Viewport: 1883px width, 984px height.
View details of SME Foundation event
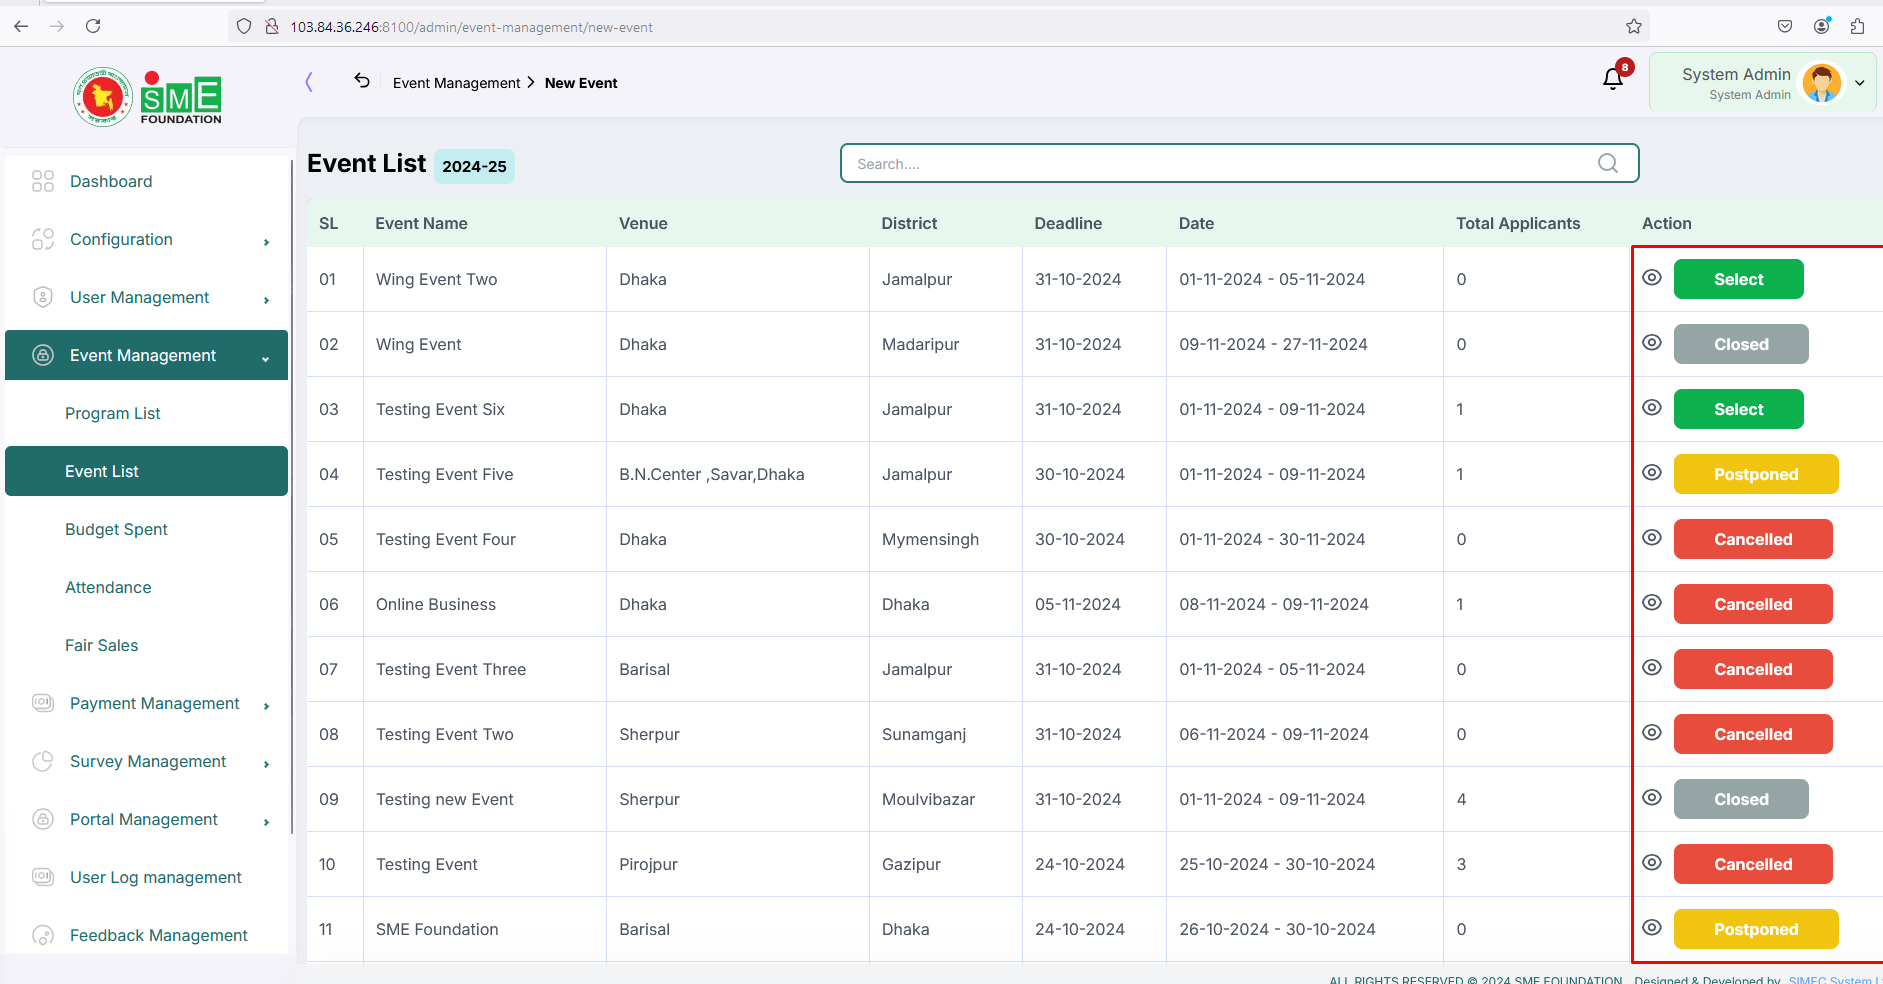[1652, 927]
